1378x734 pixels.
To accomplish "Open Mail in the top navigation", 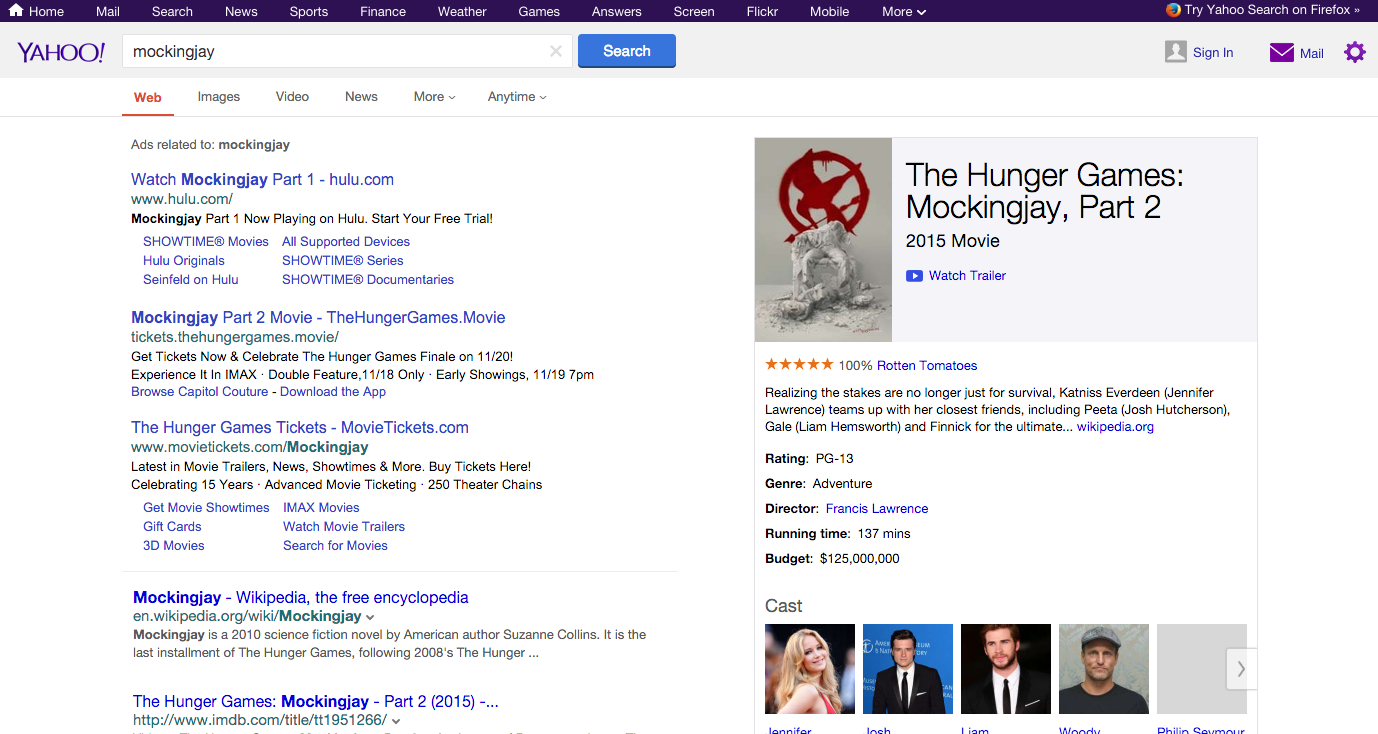I will coord(108,11).
